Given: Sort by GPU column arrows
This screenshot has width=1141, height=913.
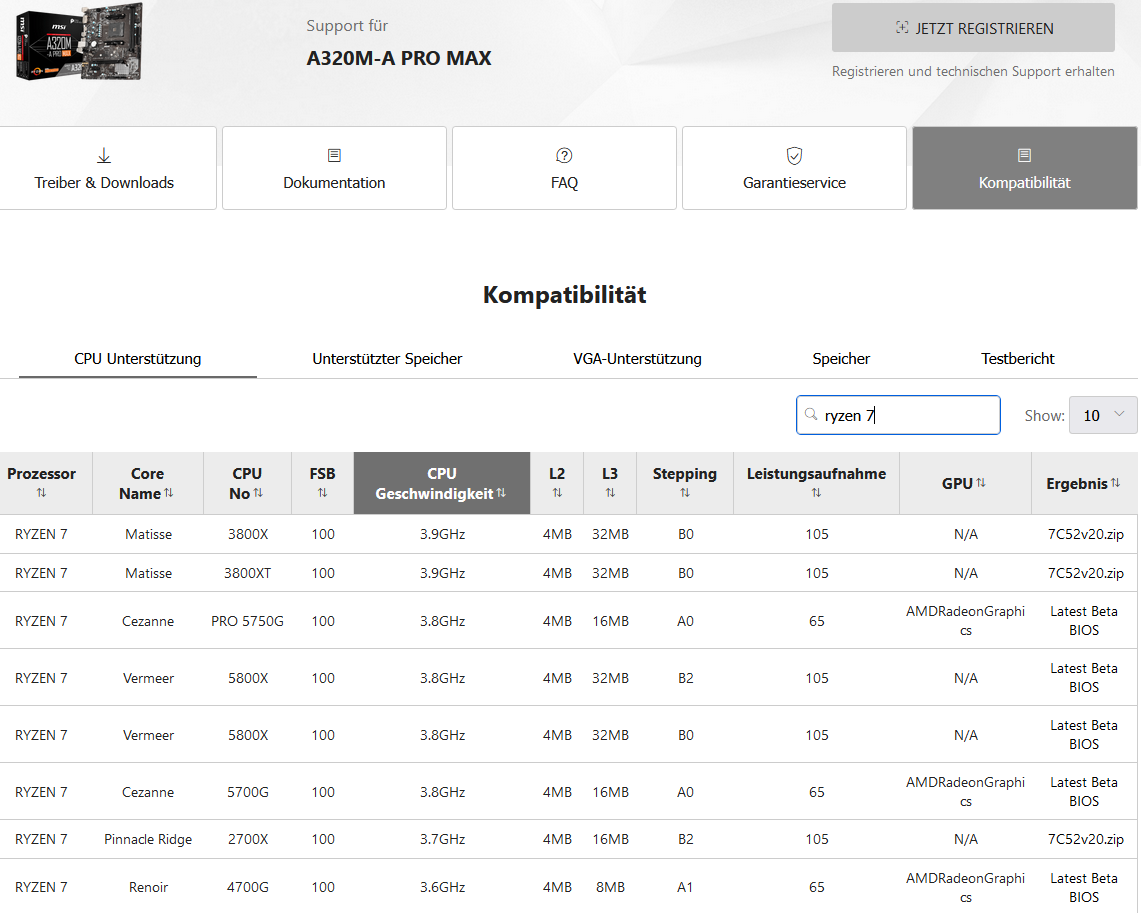Looking at the screenshot, I should pos(981,483).
